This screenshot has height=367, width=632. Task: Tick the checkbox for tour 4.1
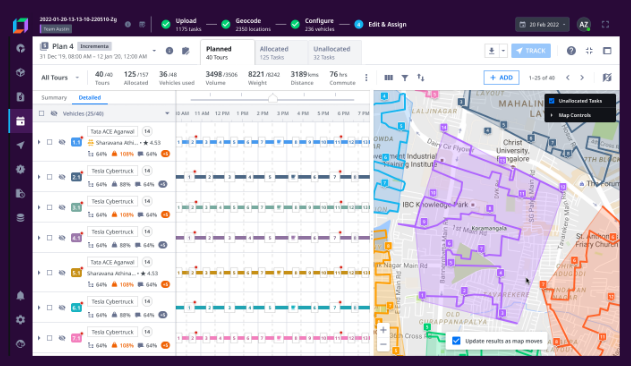click(50, 238)
